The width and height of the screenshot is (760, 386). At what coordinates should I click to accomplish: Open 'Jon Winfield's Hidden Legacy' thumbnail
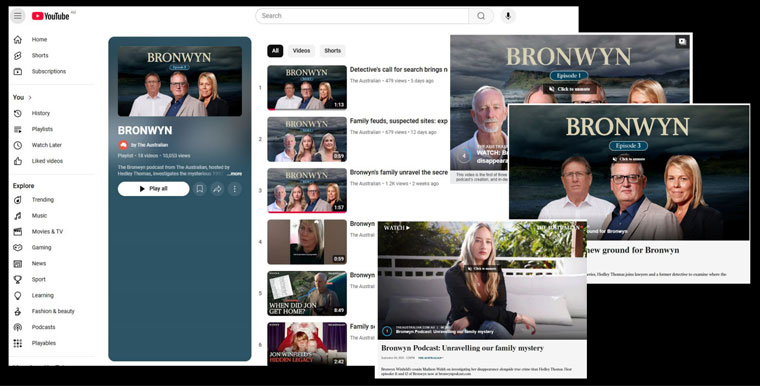pyautogui.click(x=307, y=343)
